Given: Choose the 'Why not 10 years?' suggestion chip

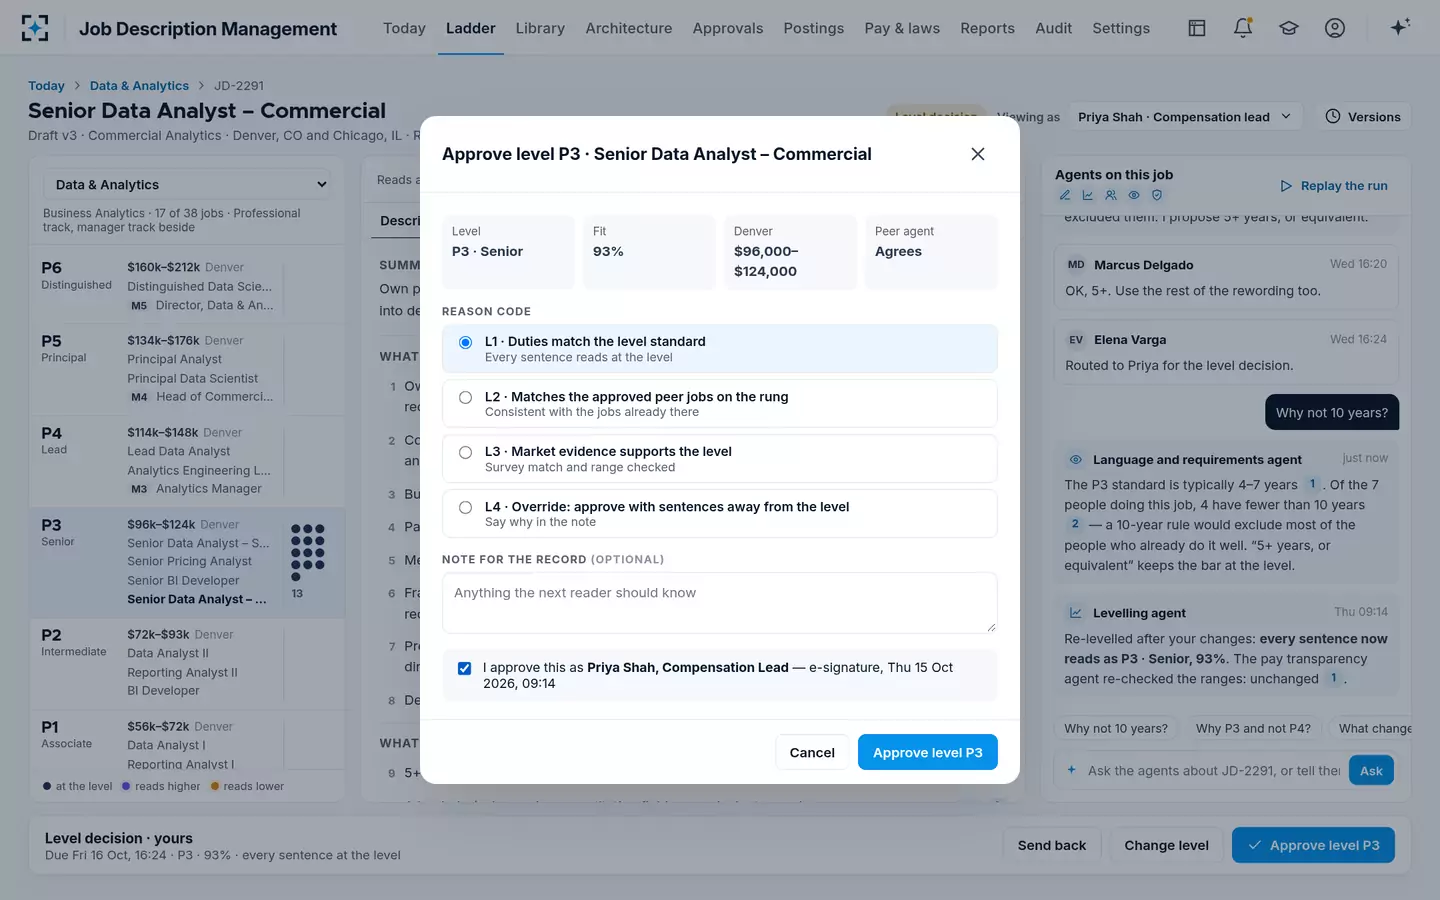Looking at the screenshot, I should [x=1116, y=728].
